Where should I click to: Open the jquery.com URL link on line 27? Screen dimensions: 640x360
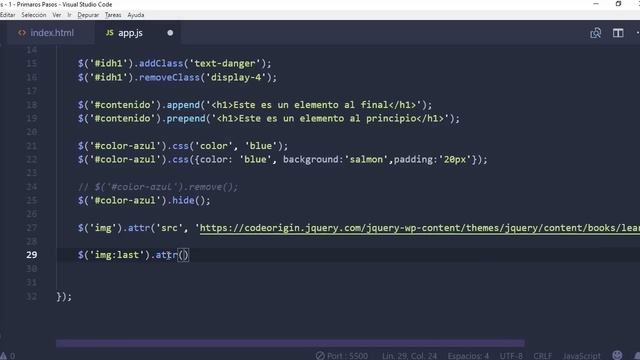tap(420, 228)
